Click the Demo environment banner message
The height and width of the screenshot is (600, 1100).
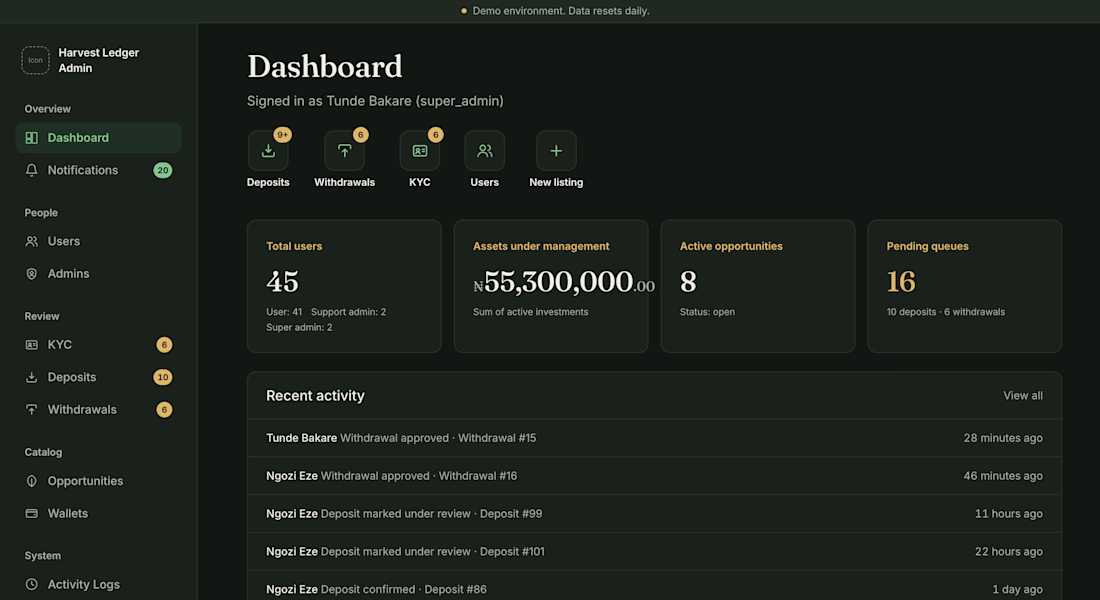tap(561, 11)
